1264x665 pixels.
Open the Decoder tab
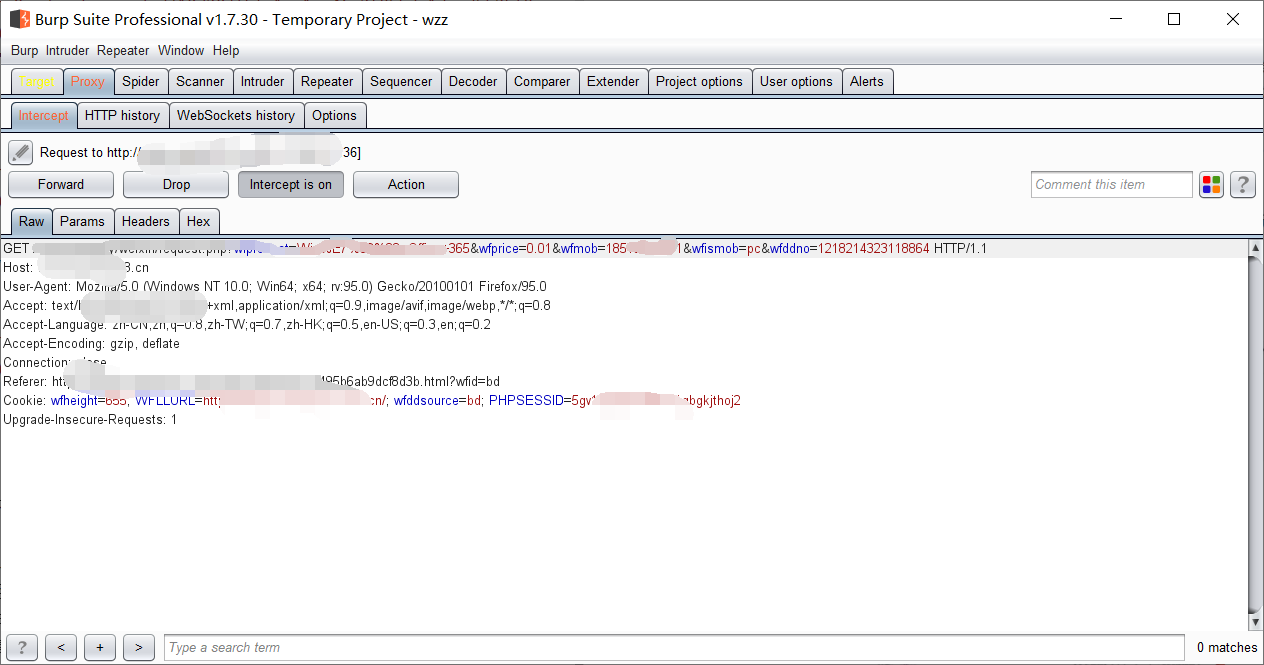(x=473, y=81)
